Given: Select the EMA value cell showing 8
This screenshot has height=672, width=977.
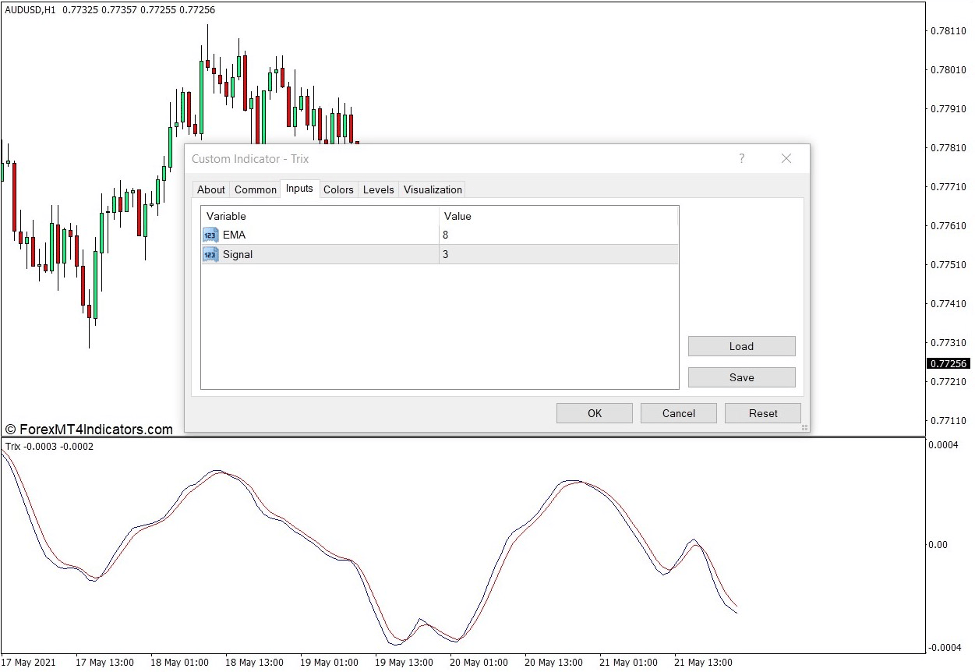Looking at the screenshot, I should pos(558,235).
